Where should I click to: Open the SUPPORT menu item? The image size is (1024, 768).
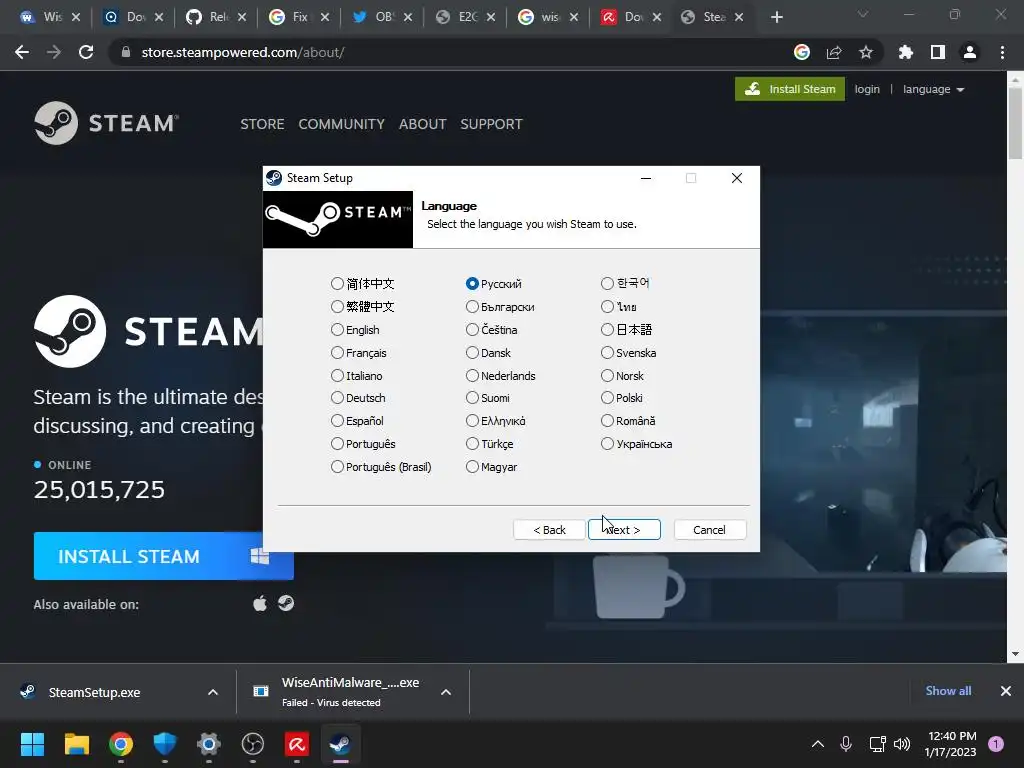pyautogui.click(x=491, y=124)
